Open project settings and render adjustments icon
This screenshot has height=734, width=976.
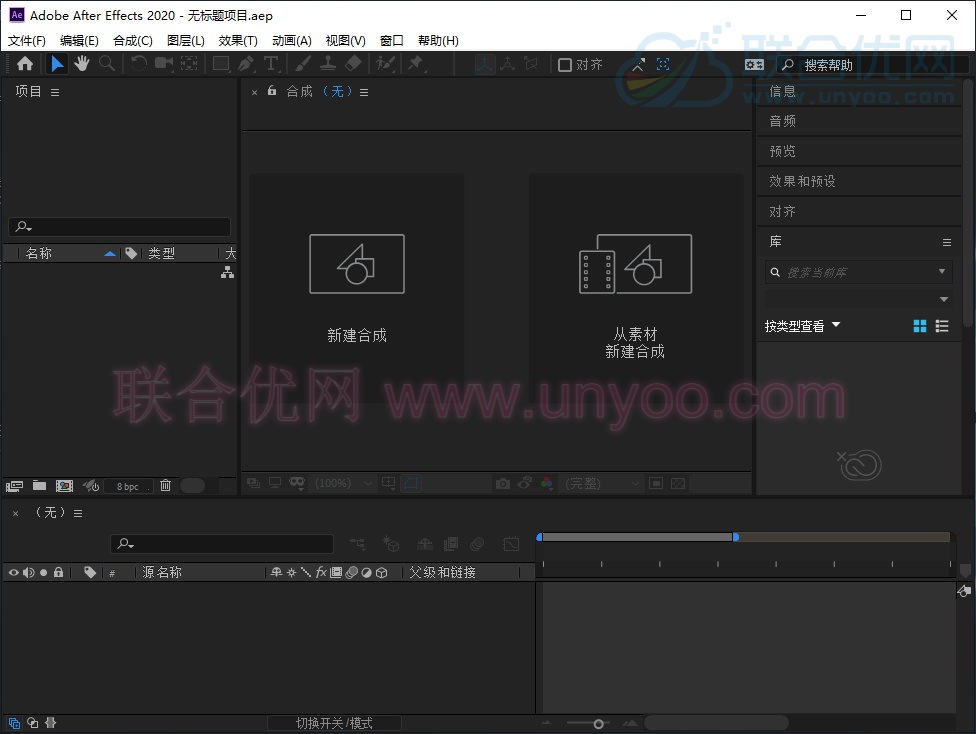point(92,486)
